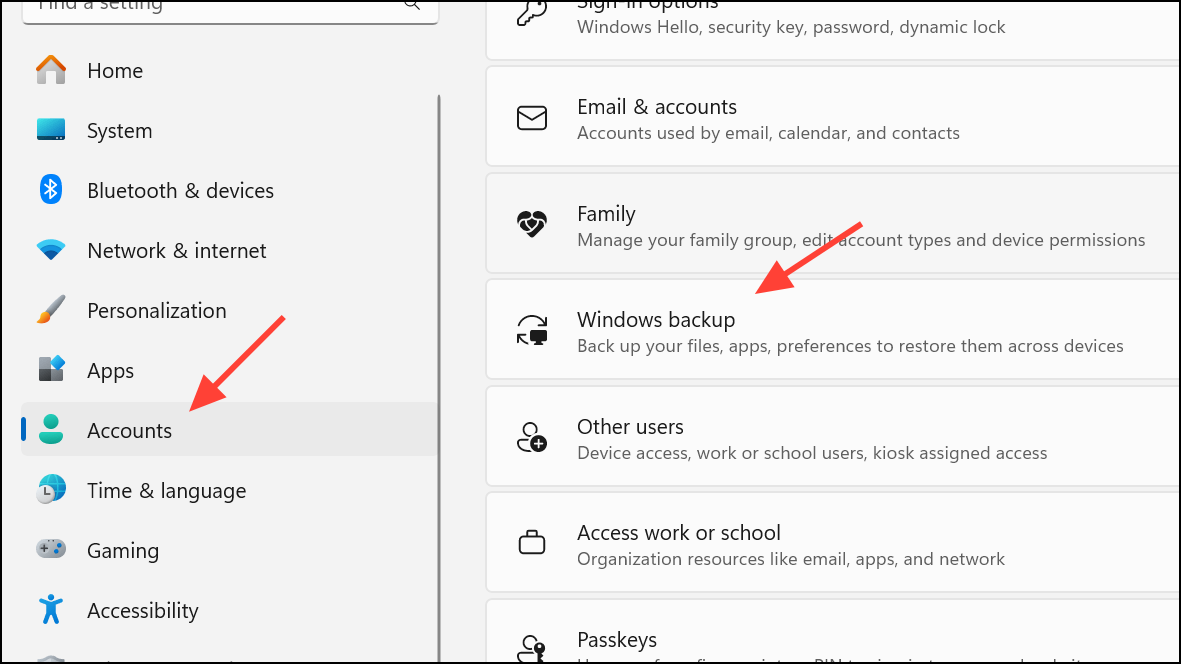Click the Personalization paintbrush icon
The image size is (1181, 664).
click(x=51, y=309)
